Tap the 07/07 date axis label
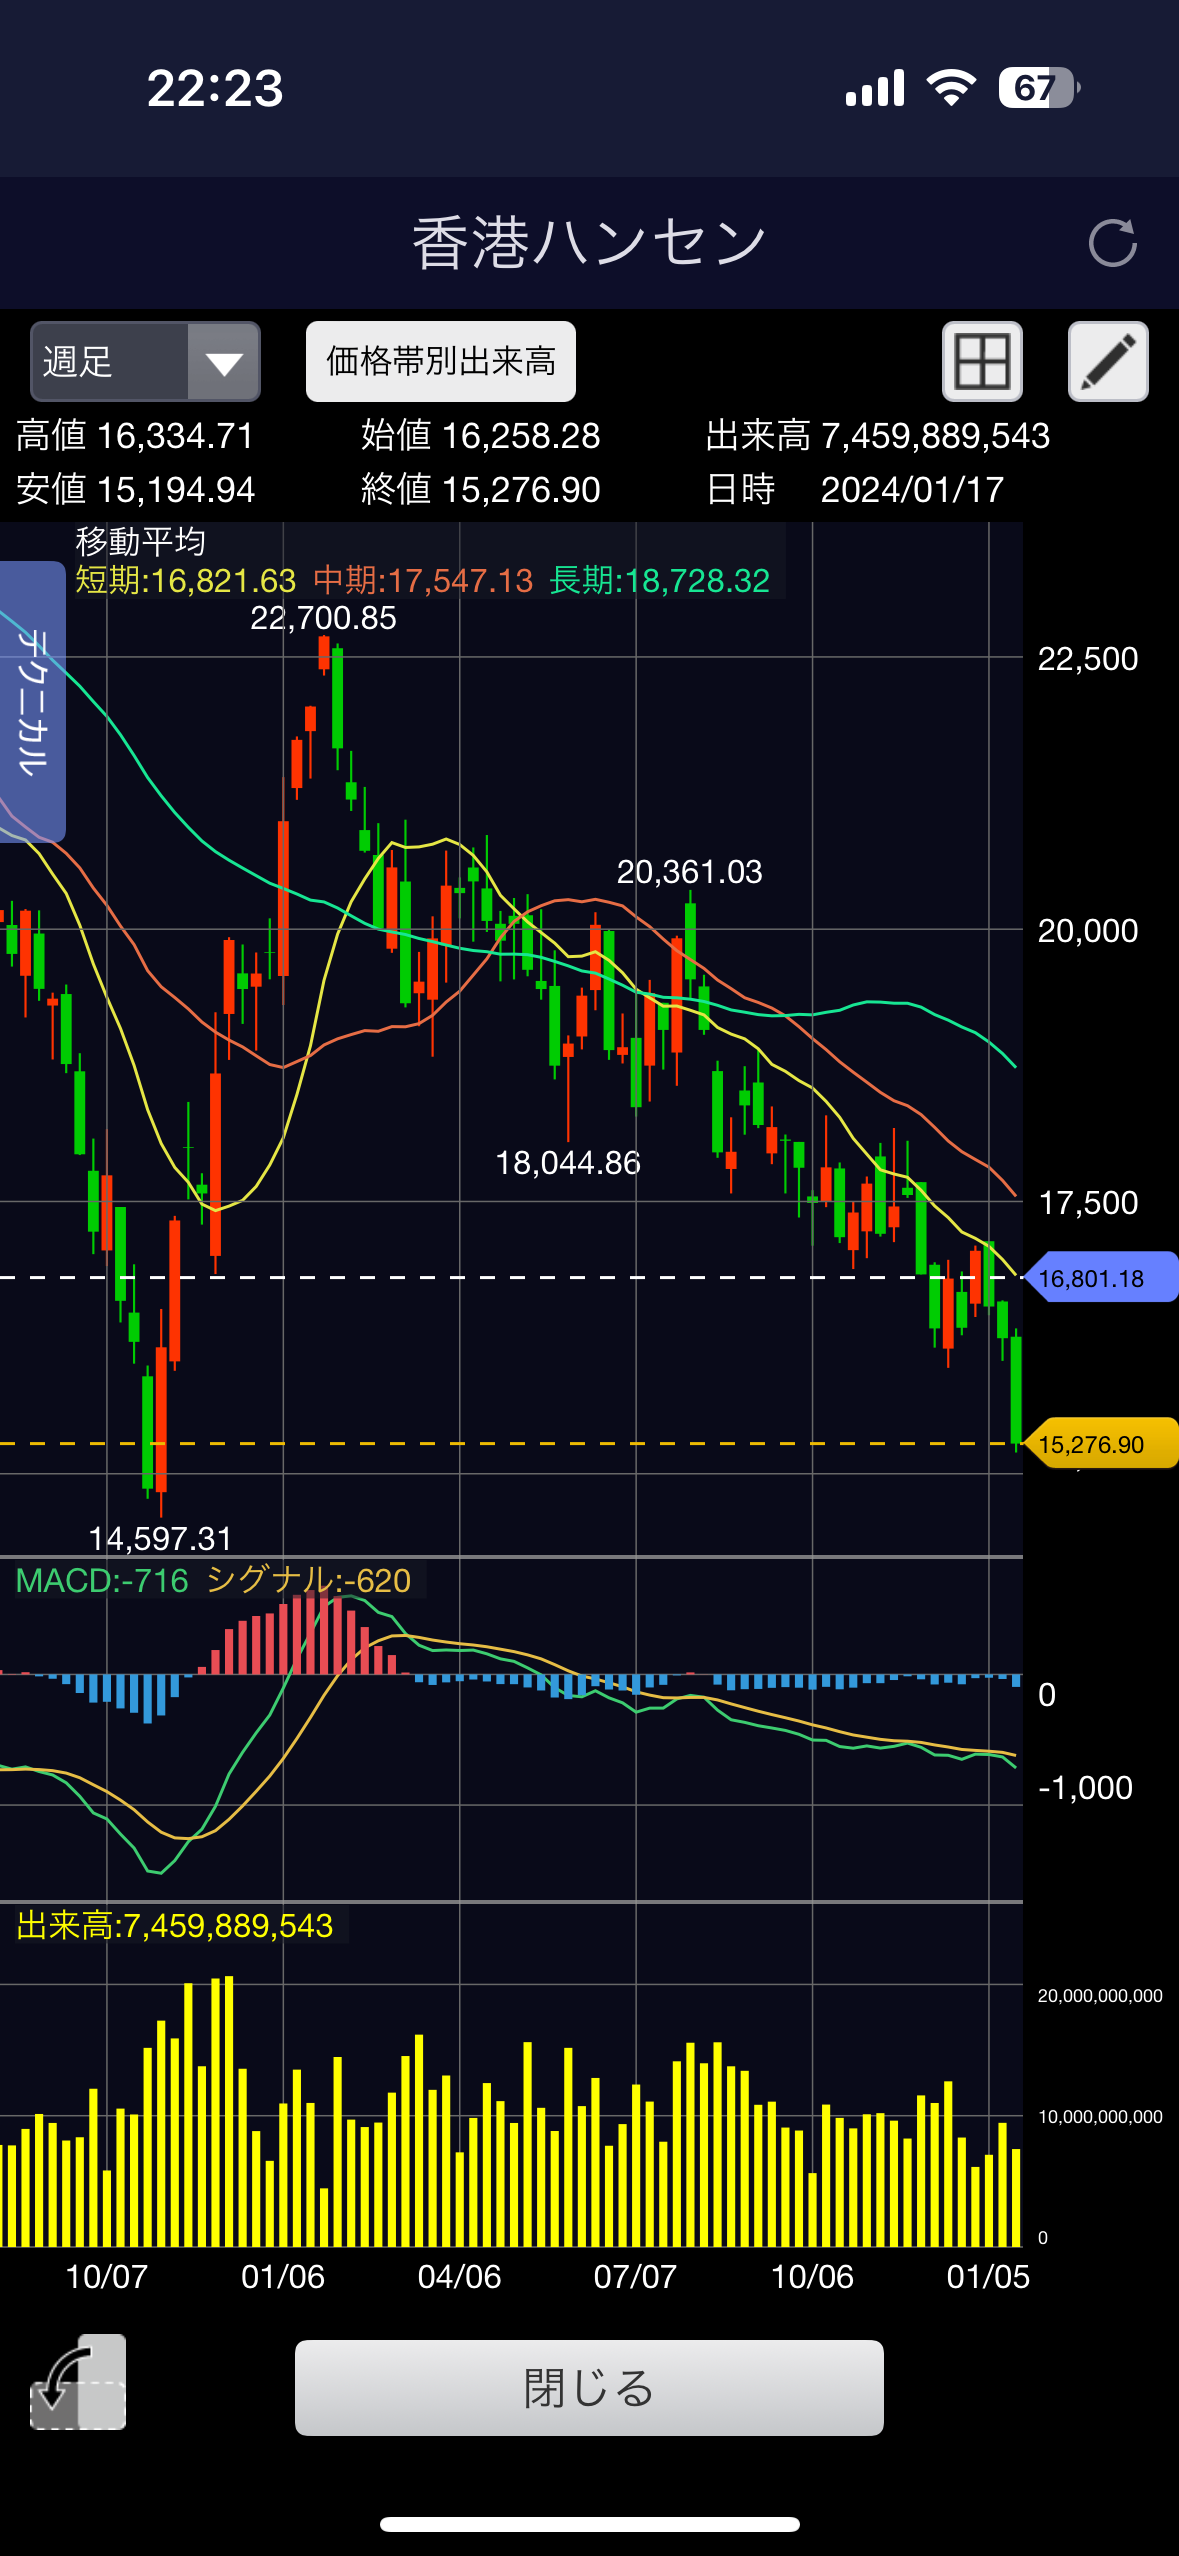 635,2277
